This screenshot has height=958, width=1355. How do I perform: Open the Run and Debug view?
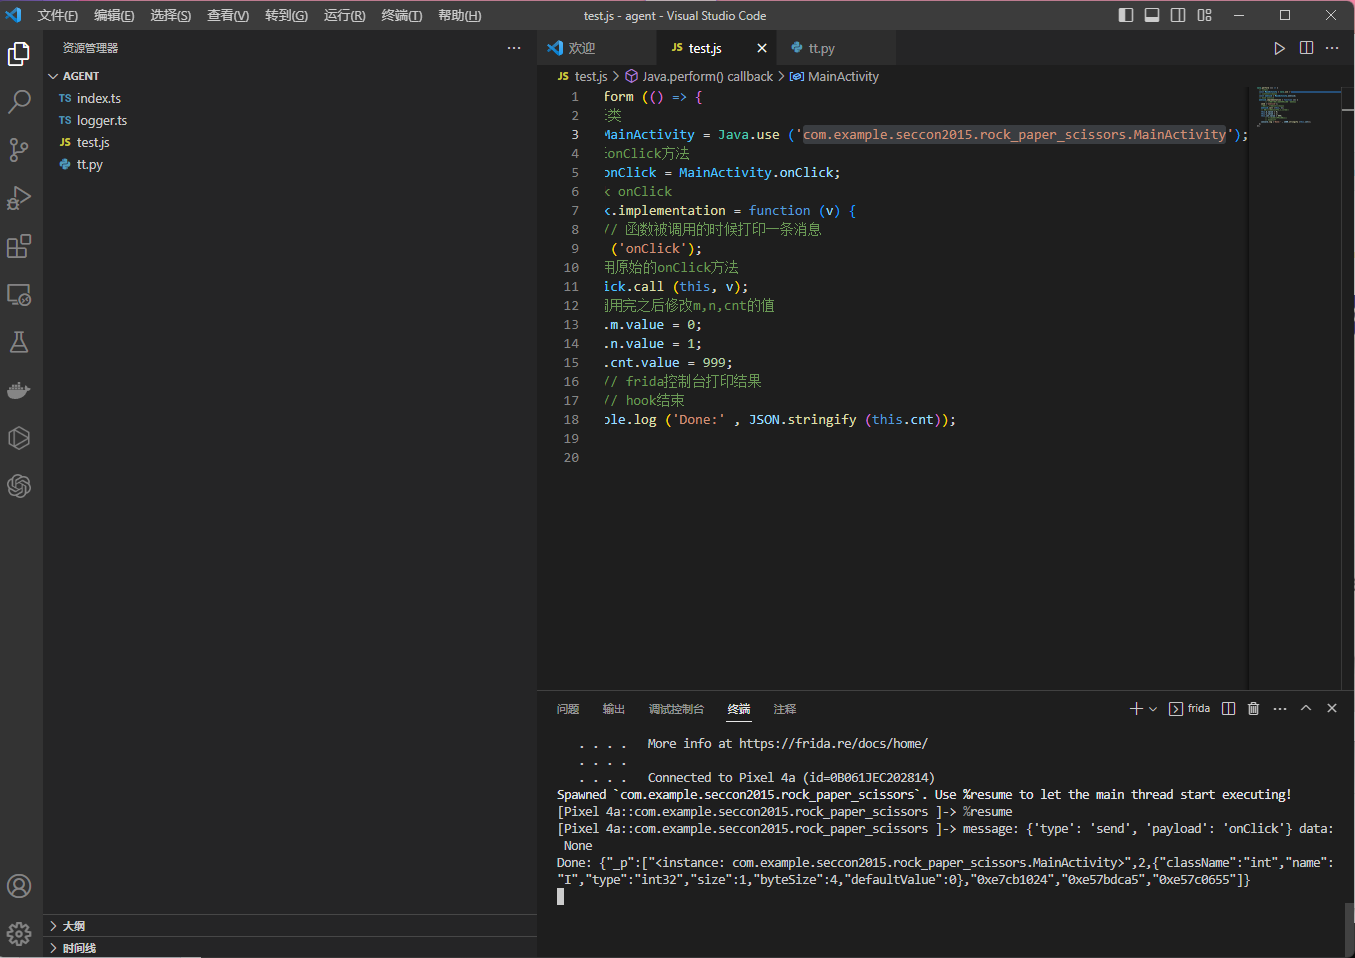click(19, 198)
